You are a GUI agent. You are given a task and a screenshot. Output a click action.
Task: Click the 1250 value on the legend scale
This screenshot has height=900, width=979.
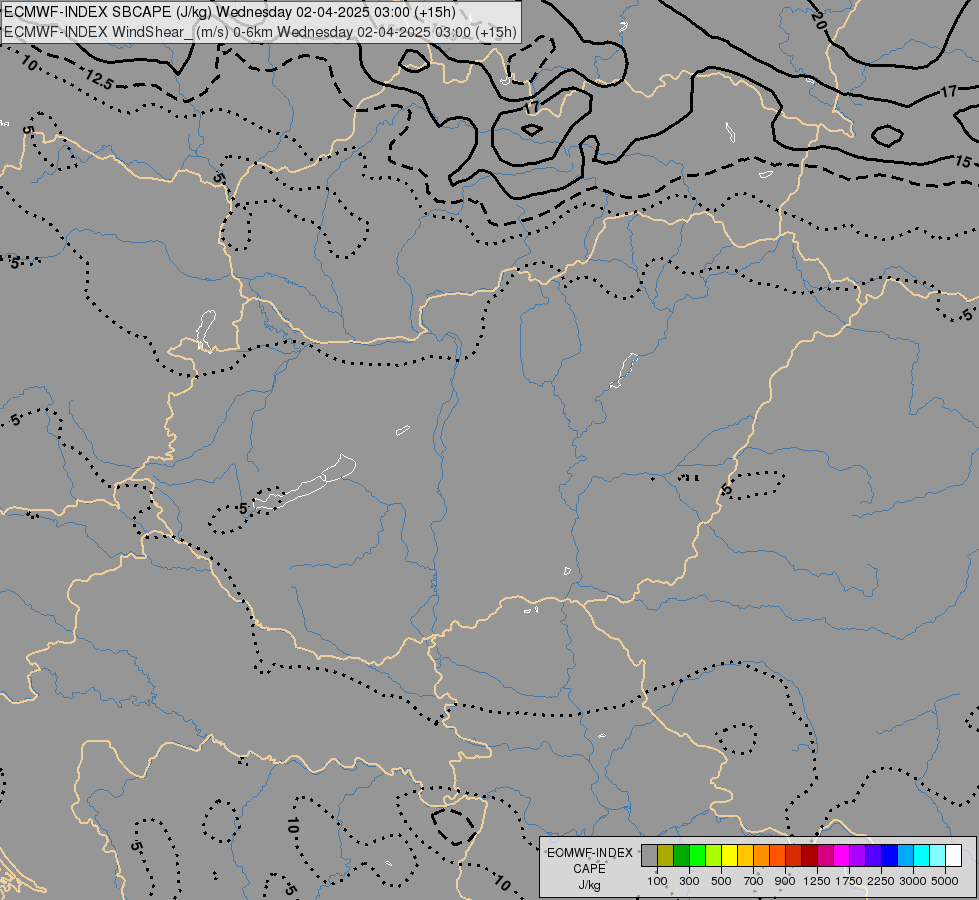(x=817, y=881)
